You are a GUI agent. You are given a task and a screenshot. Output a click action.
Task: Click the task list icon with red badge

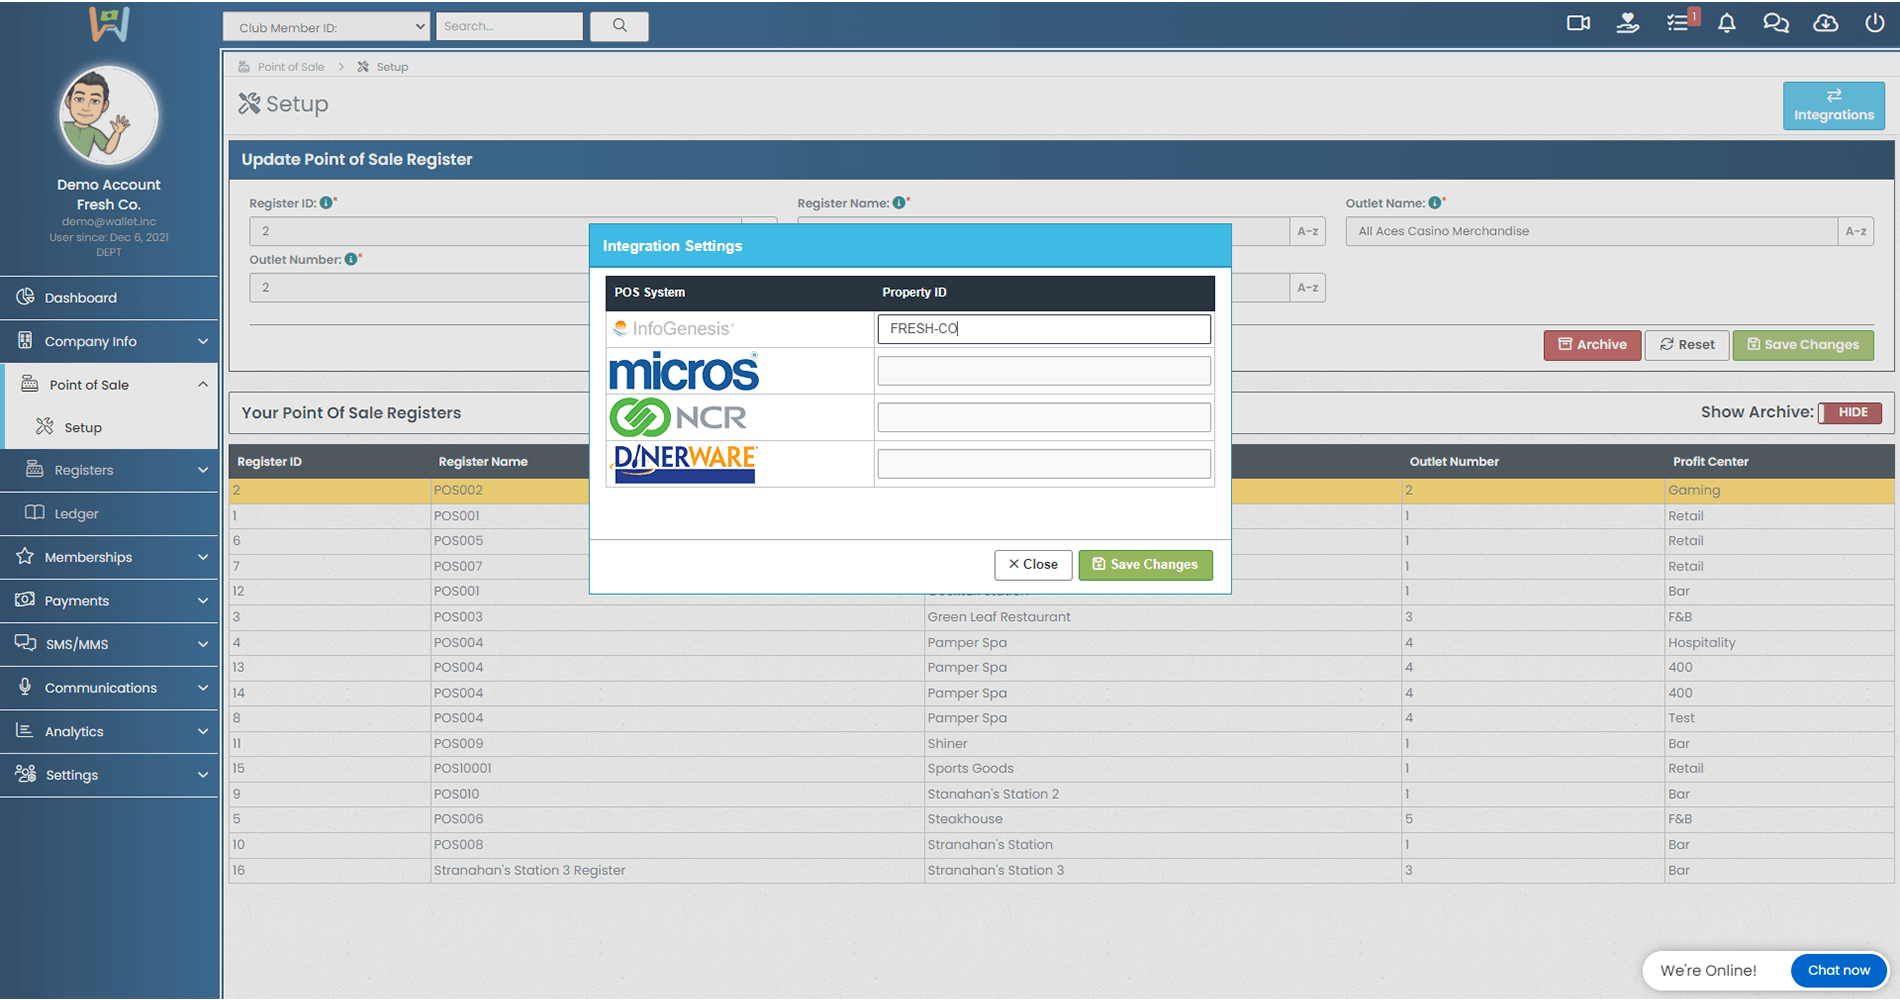[1679, 22]
